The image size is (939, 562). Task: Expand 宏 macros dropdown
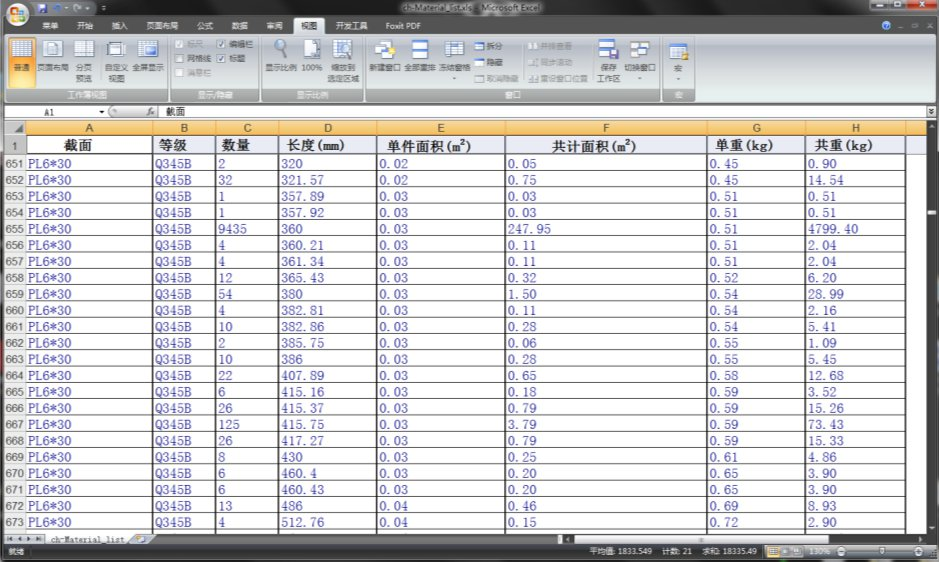[678, 78]
